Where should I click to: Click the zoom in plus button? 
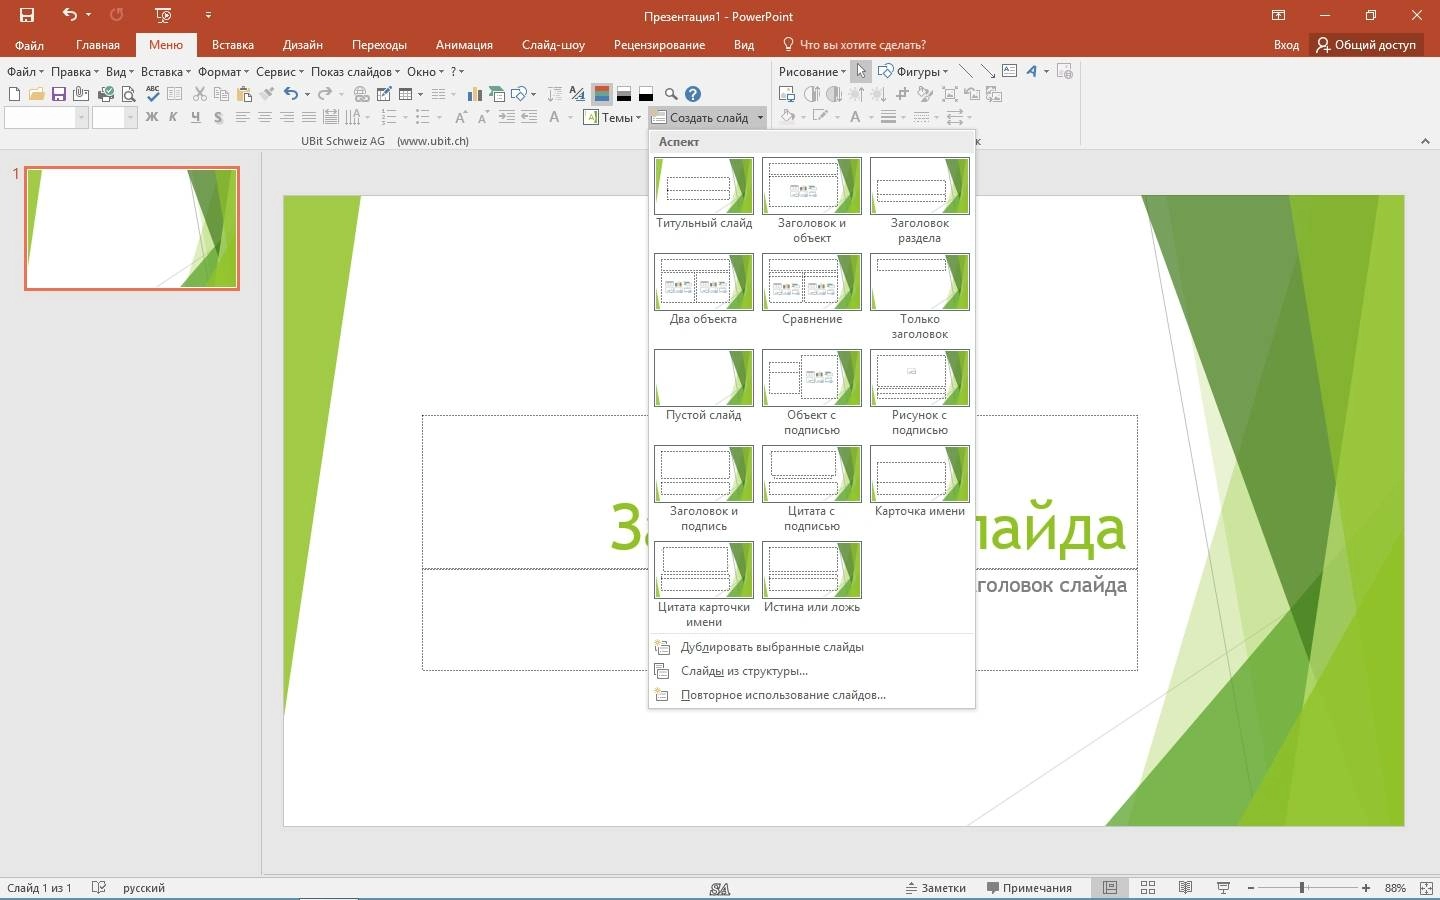1366,888
